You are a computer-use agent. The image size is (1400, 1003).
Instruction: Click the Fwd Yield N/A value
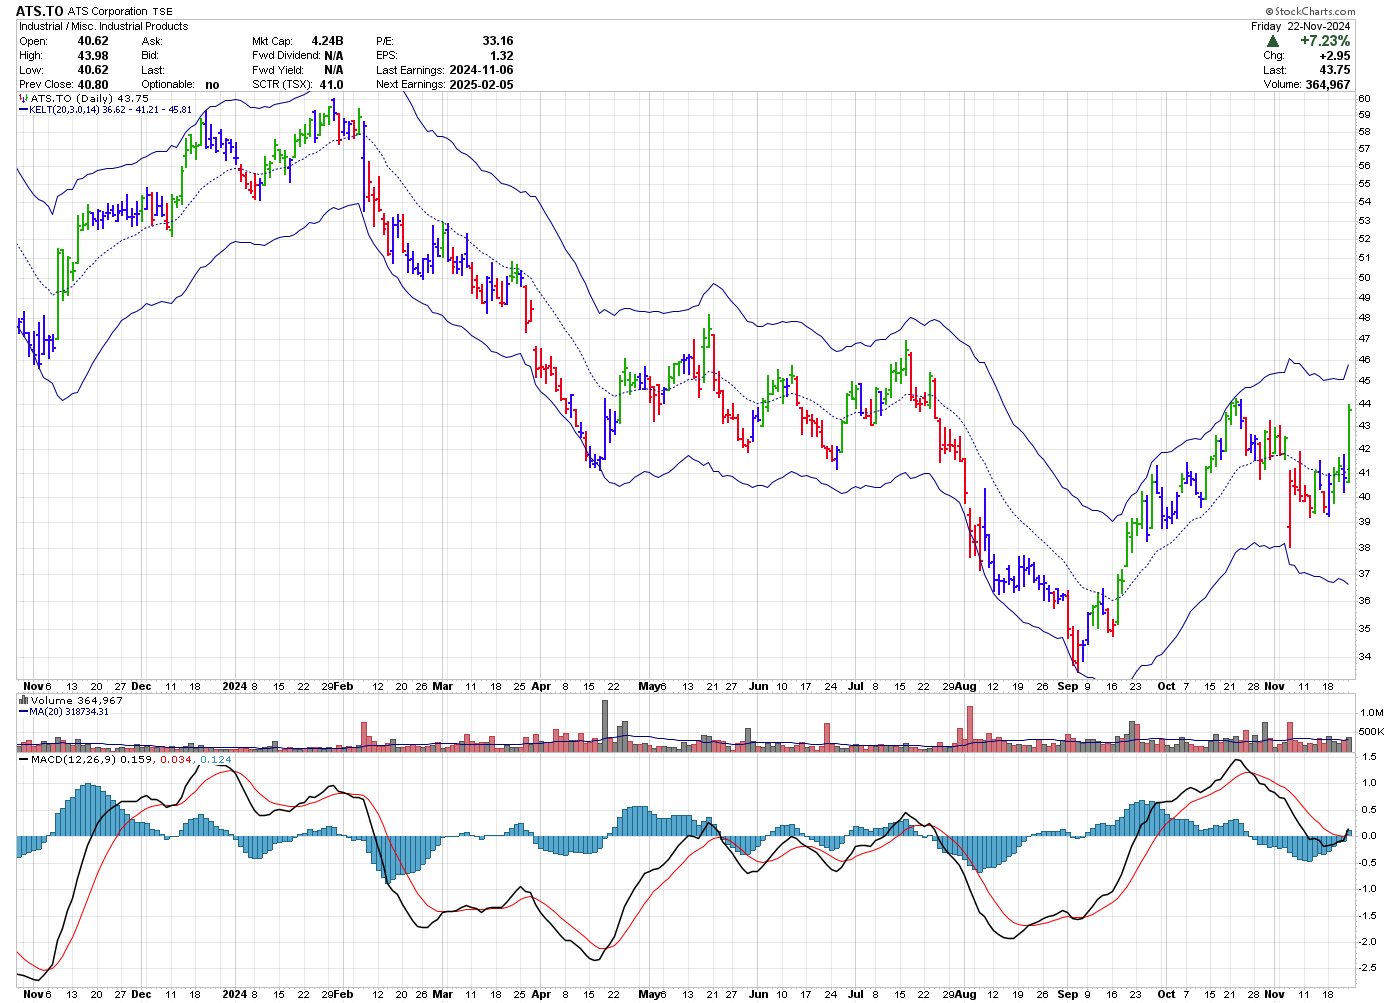point(334,70)
